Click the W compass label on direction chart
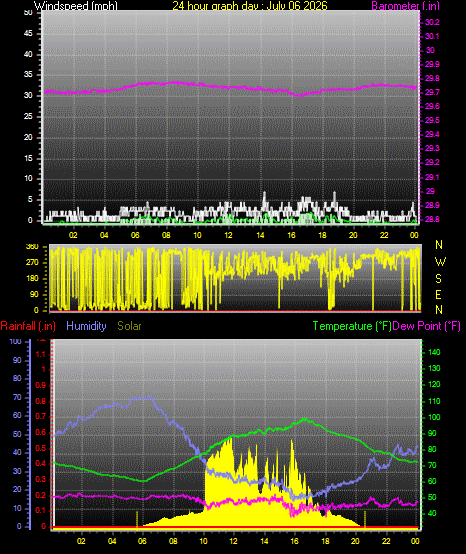Screen dimensions: 466x554 tap(440, 262)
